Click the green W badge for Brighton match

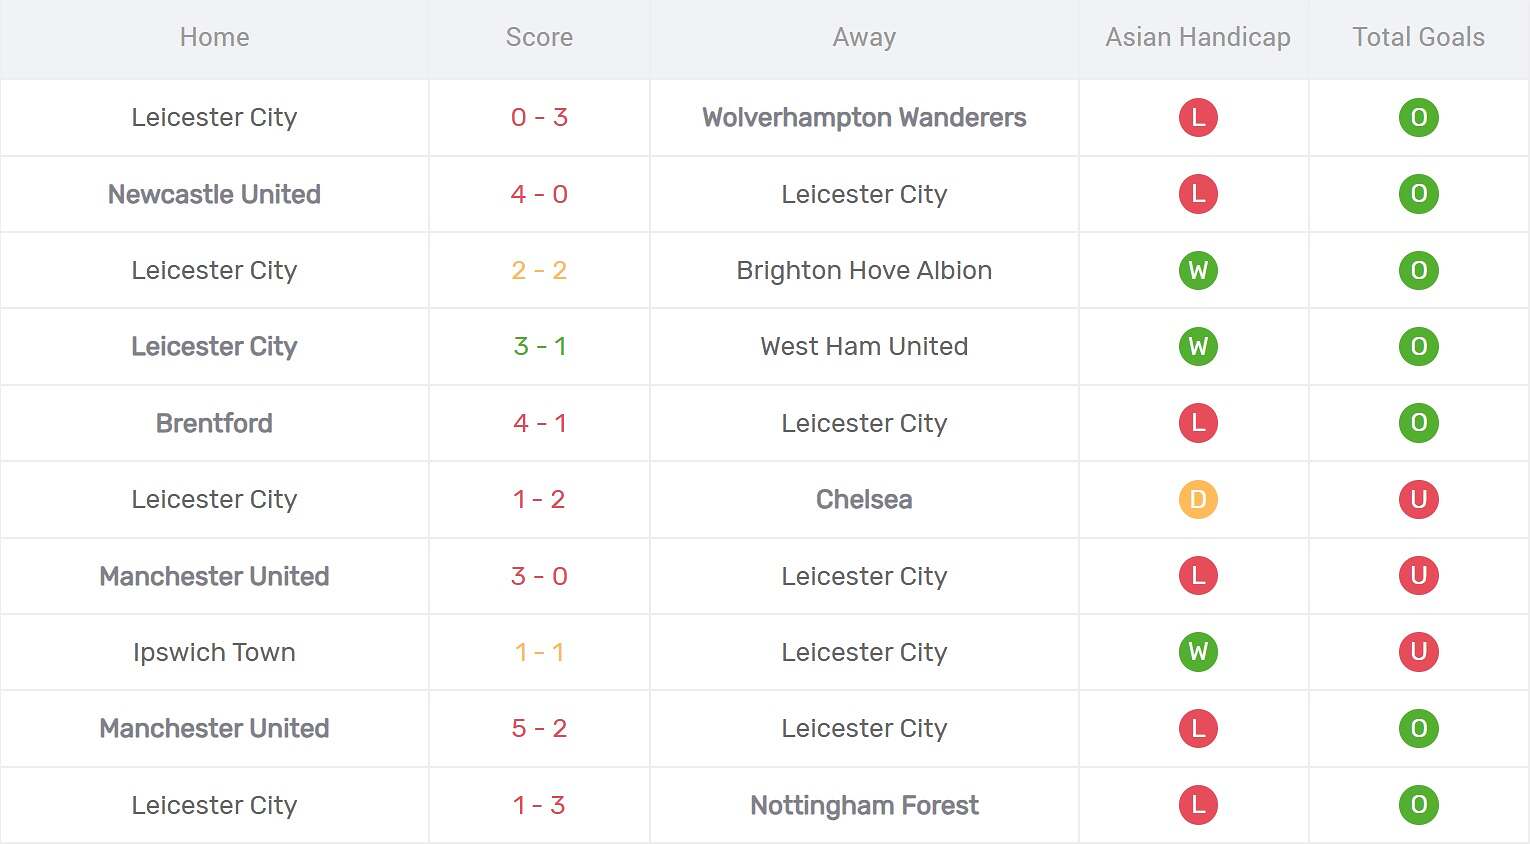coord(1198,271)
